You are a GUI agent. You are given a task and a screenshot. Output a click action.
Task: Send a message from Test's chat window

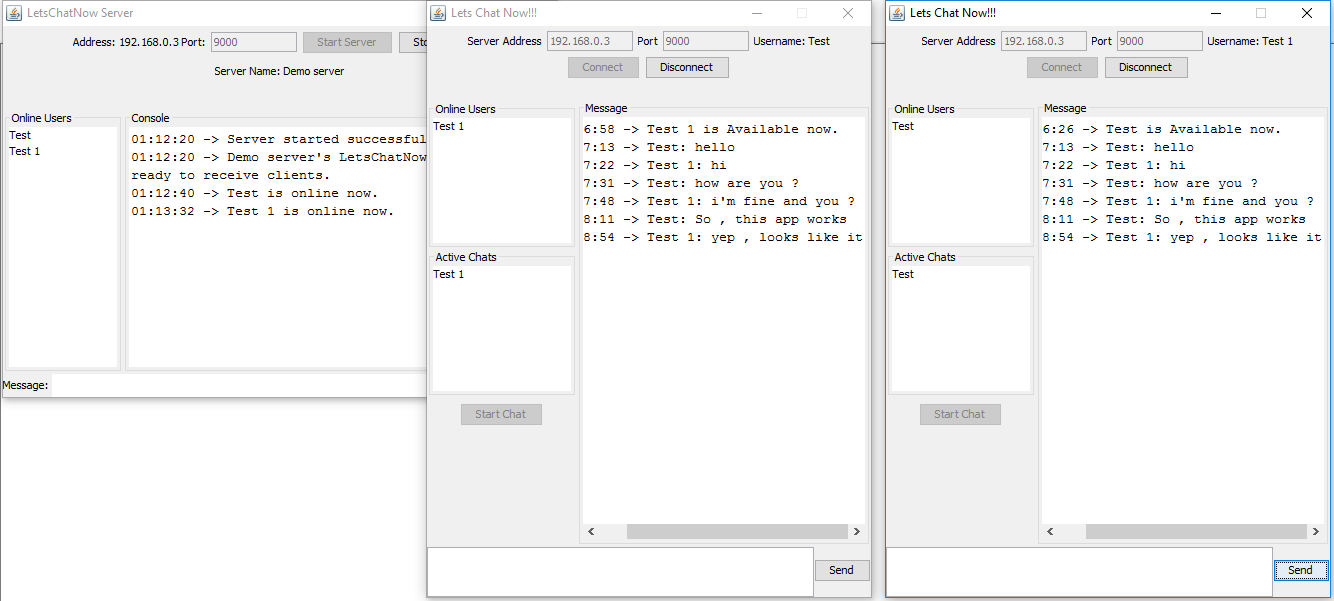pyautogui.click(x=841, y=569)
